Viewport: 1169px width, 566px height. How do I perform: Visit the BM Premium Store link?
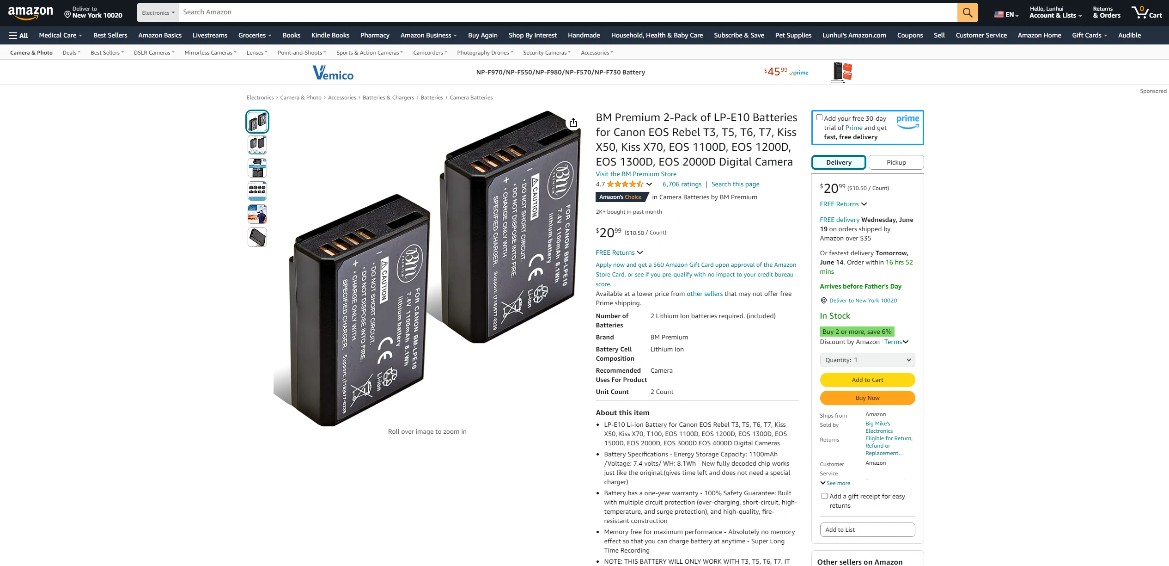[x=636, y=174]
